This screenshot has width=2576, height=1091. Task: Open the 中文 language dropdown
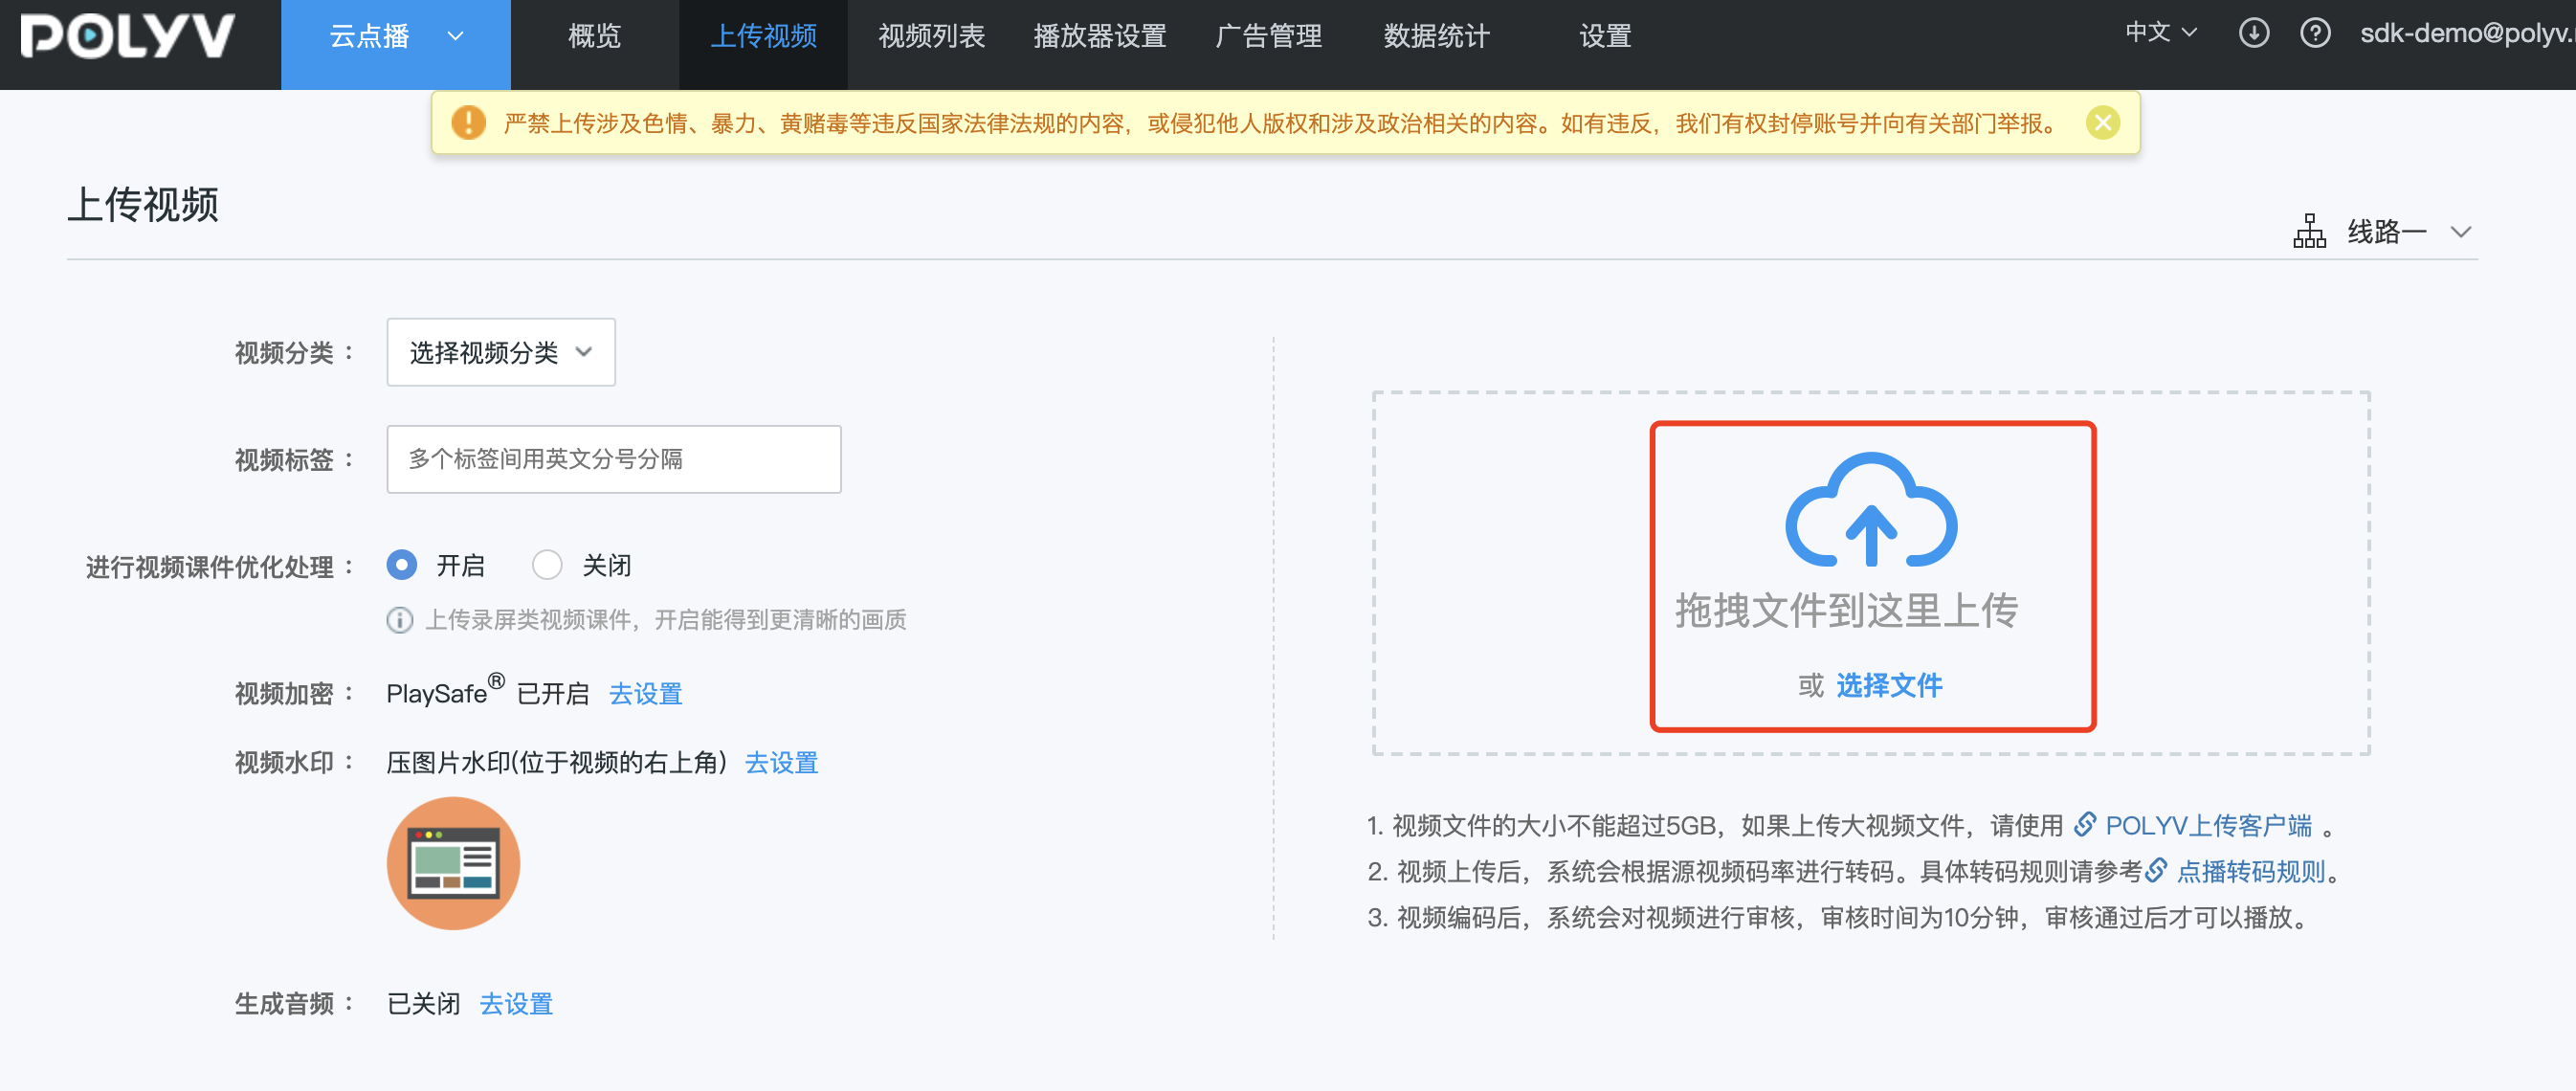click(2160, 33)
